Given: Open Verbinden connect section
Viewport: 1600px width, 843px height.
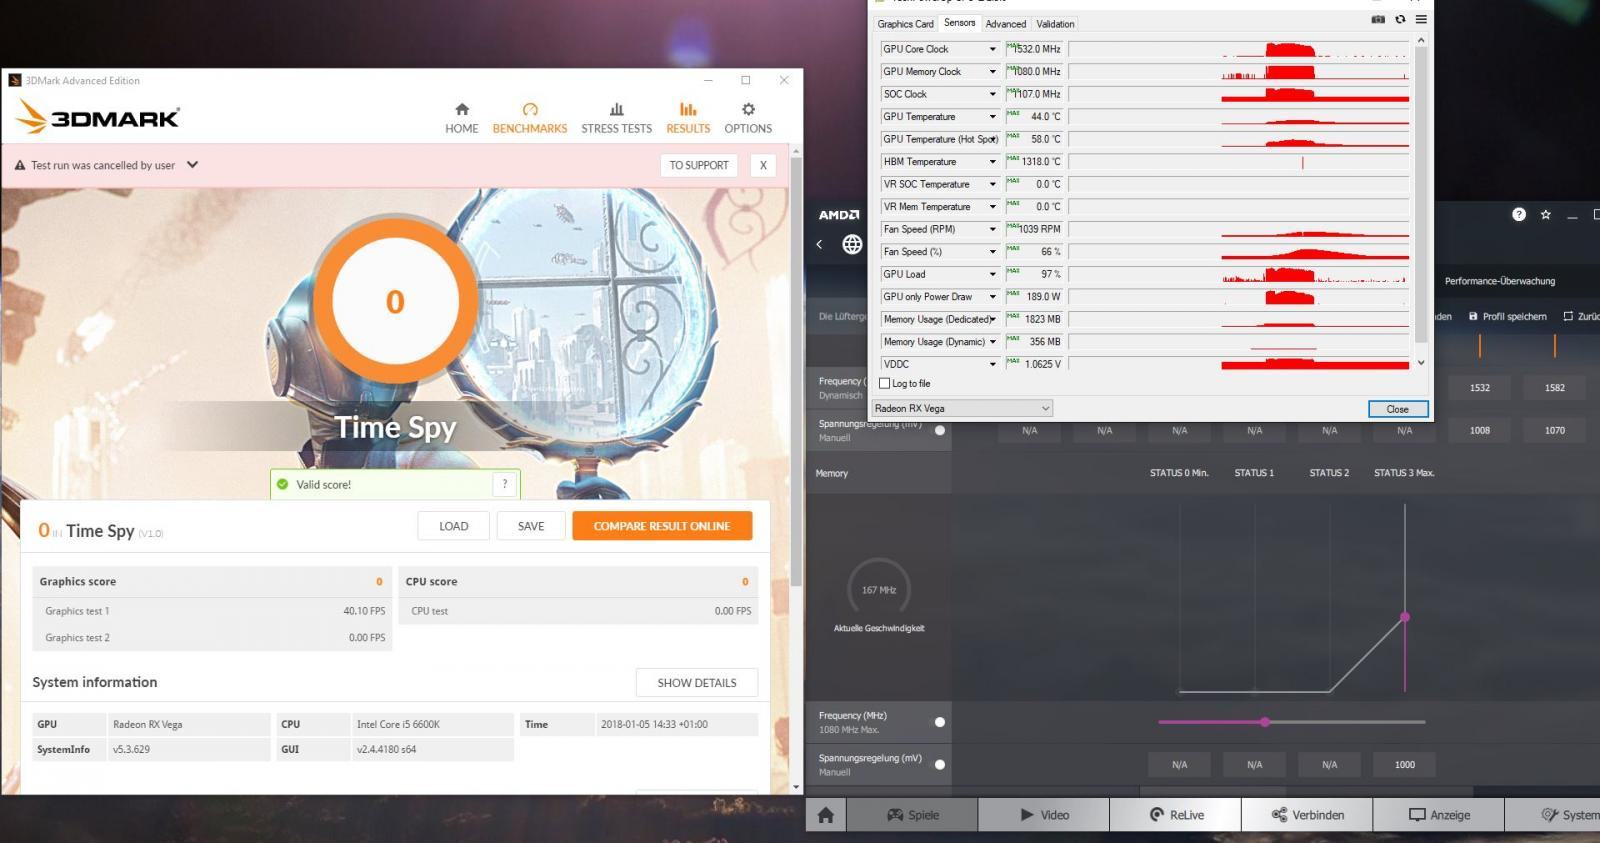Looking at the screenshot, I should pyautogui.click(x=1307, y=815).
